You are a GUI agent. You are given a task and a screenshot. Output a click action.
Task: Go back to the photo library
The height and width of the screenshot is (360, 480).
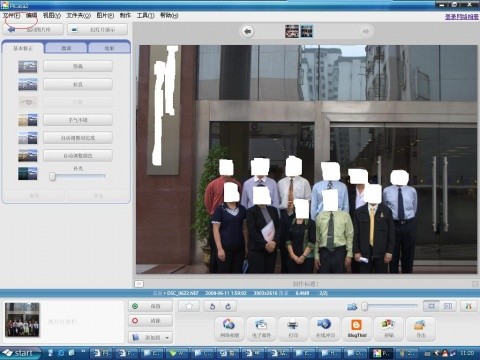pos(33,30)
